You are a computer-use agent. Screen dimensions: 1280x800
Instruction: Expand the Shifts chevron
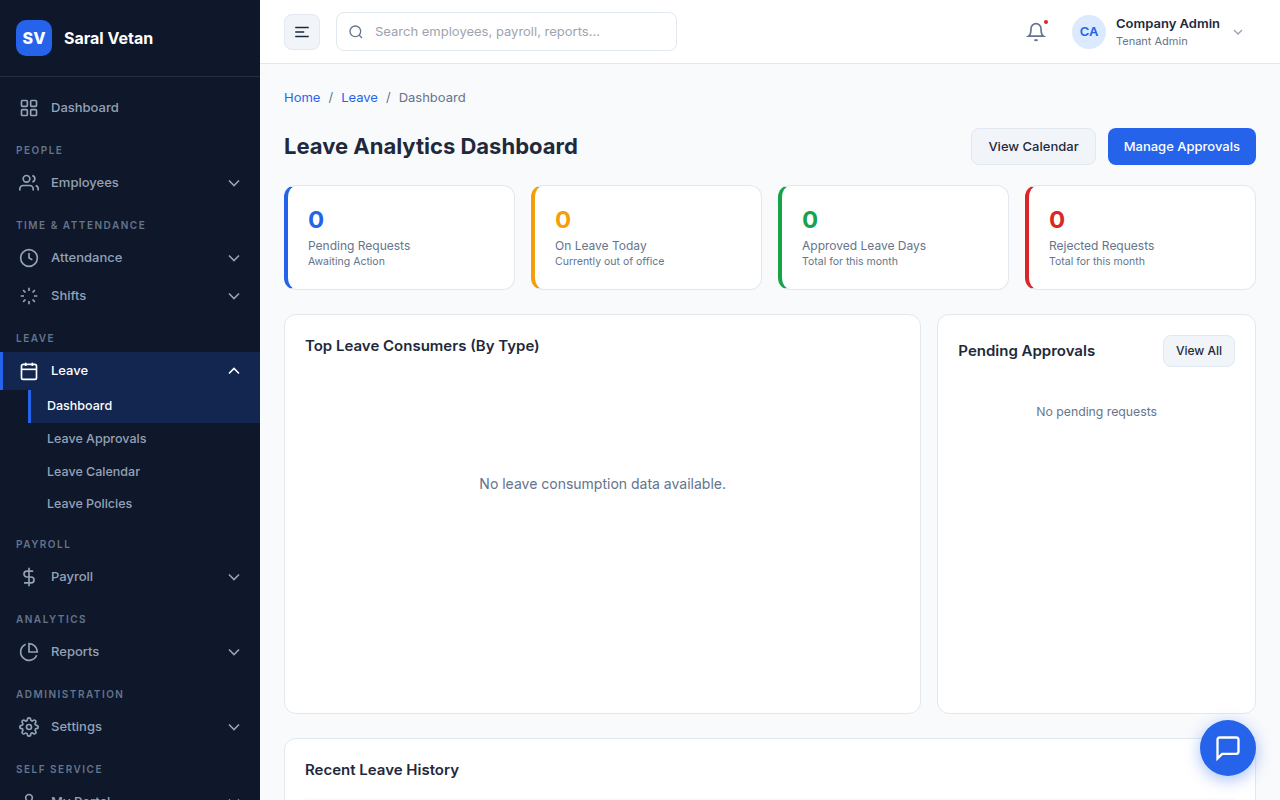click(x=234, y=296)
